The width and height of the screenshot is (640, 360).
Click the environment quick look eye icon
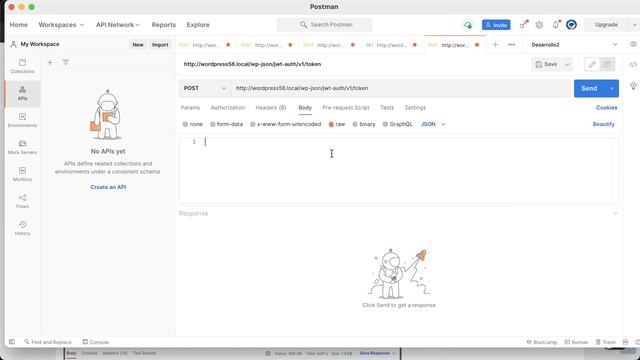point(633,44)
